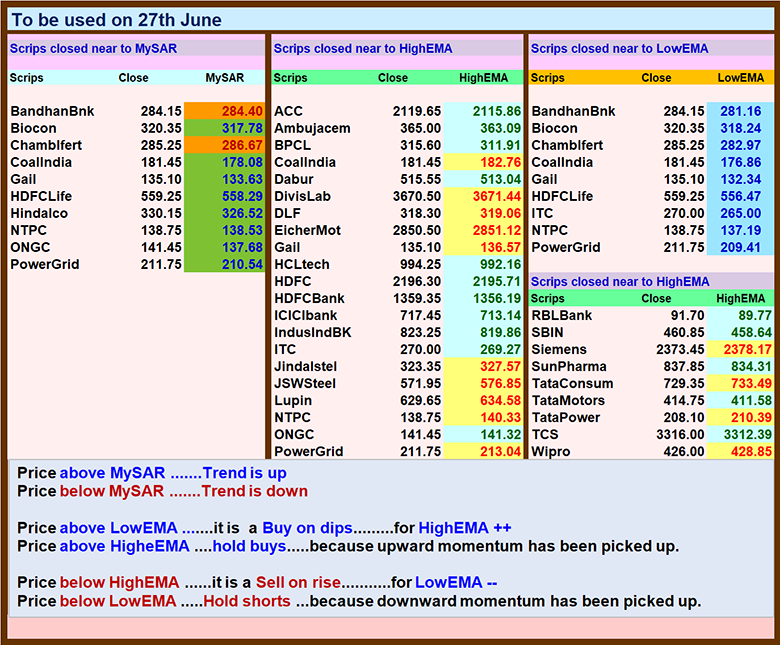Select ONGC MySAR value 137.68
This screenshot has height=645, width=780.
coord(242,247)
